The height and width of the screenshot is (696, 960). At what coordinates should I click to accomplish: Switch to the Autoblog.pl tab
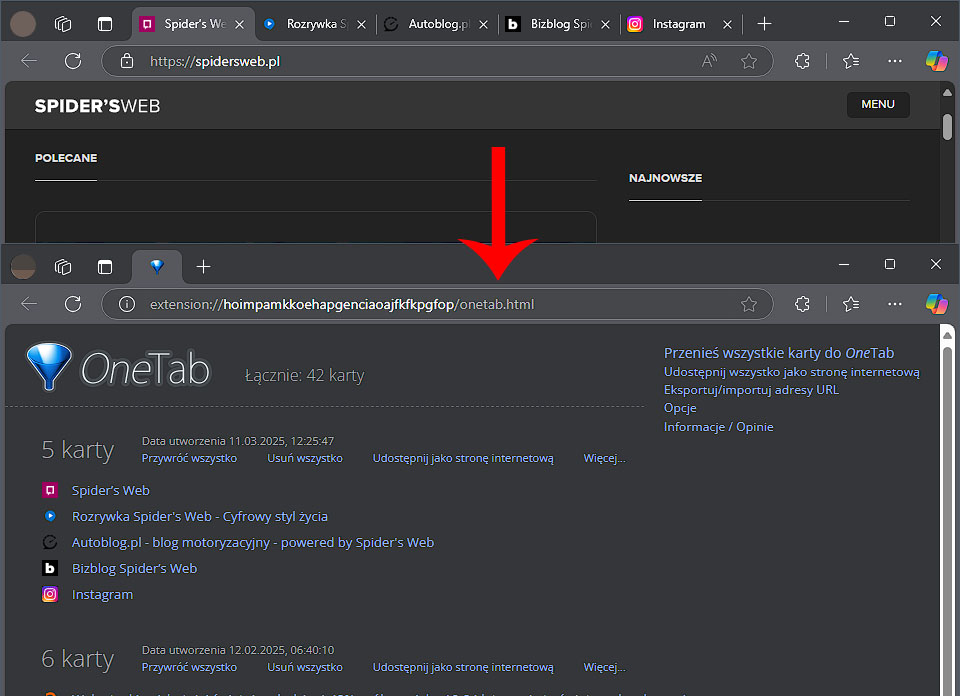(437, 24)
